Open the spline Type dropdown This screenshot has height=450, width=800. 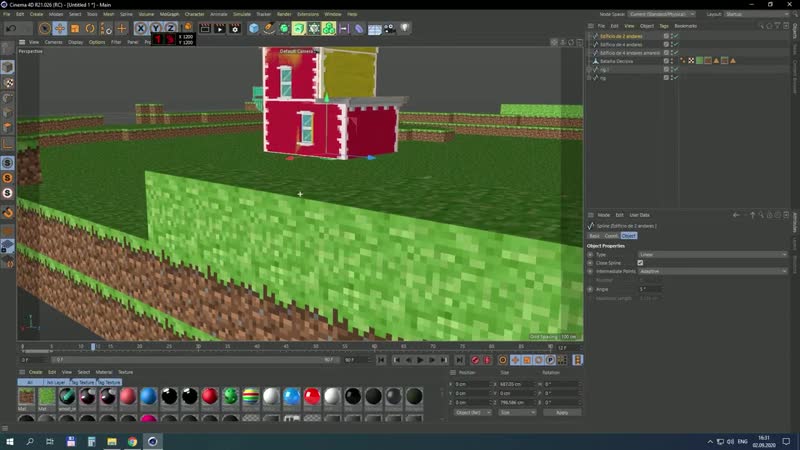(712, 254)
